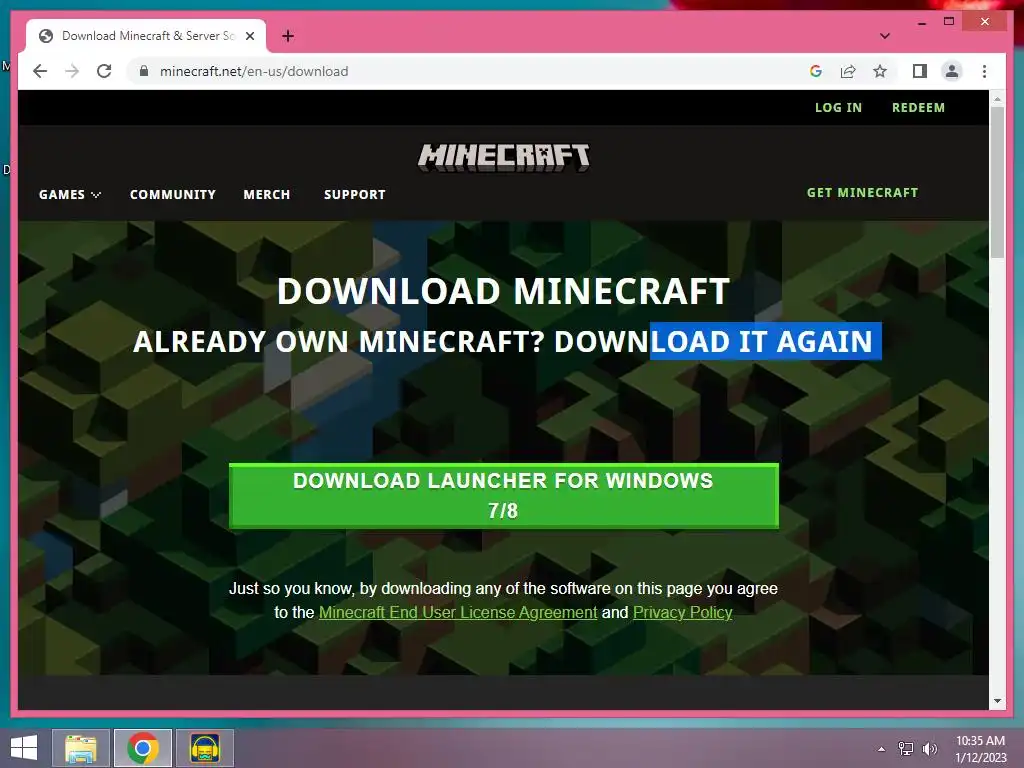Close the Download Minecraft tab

coord(249,36)
